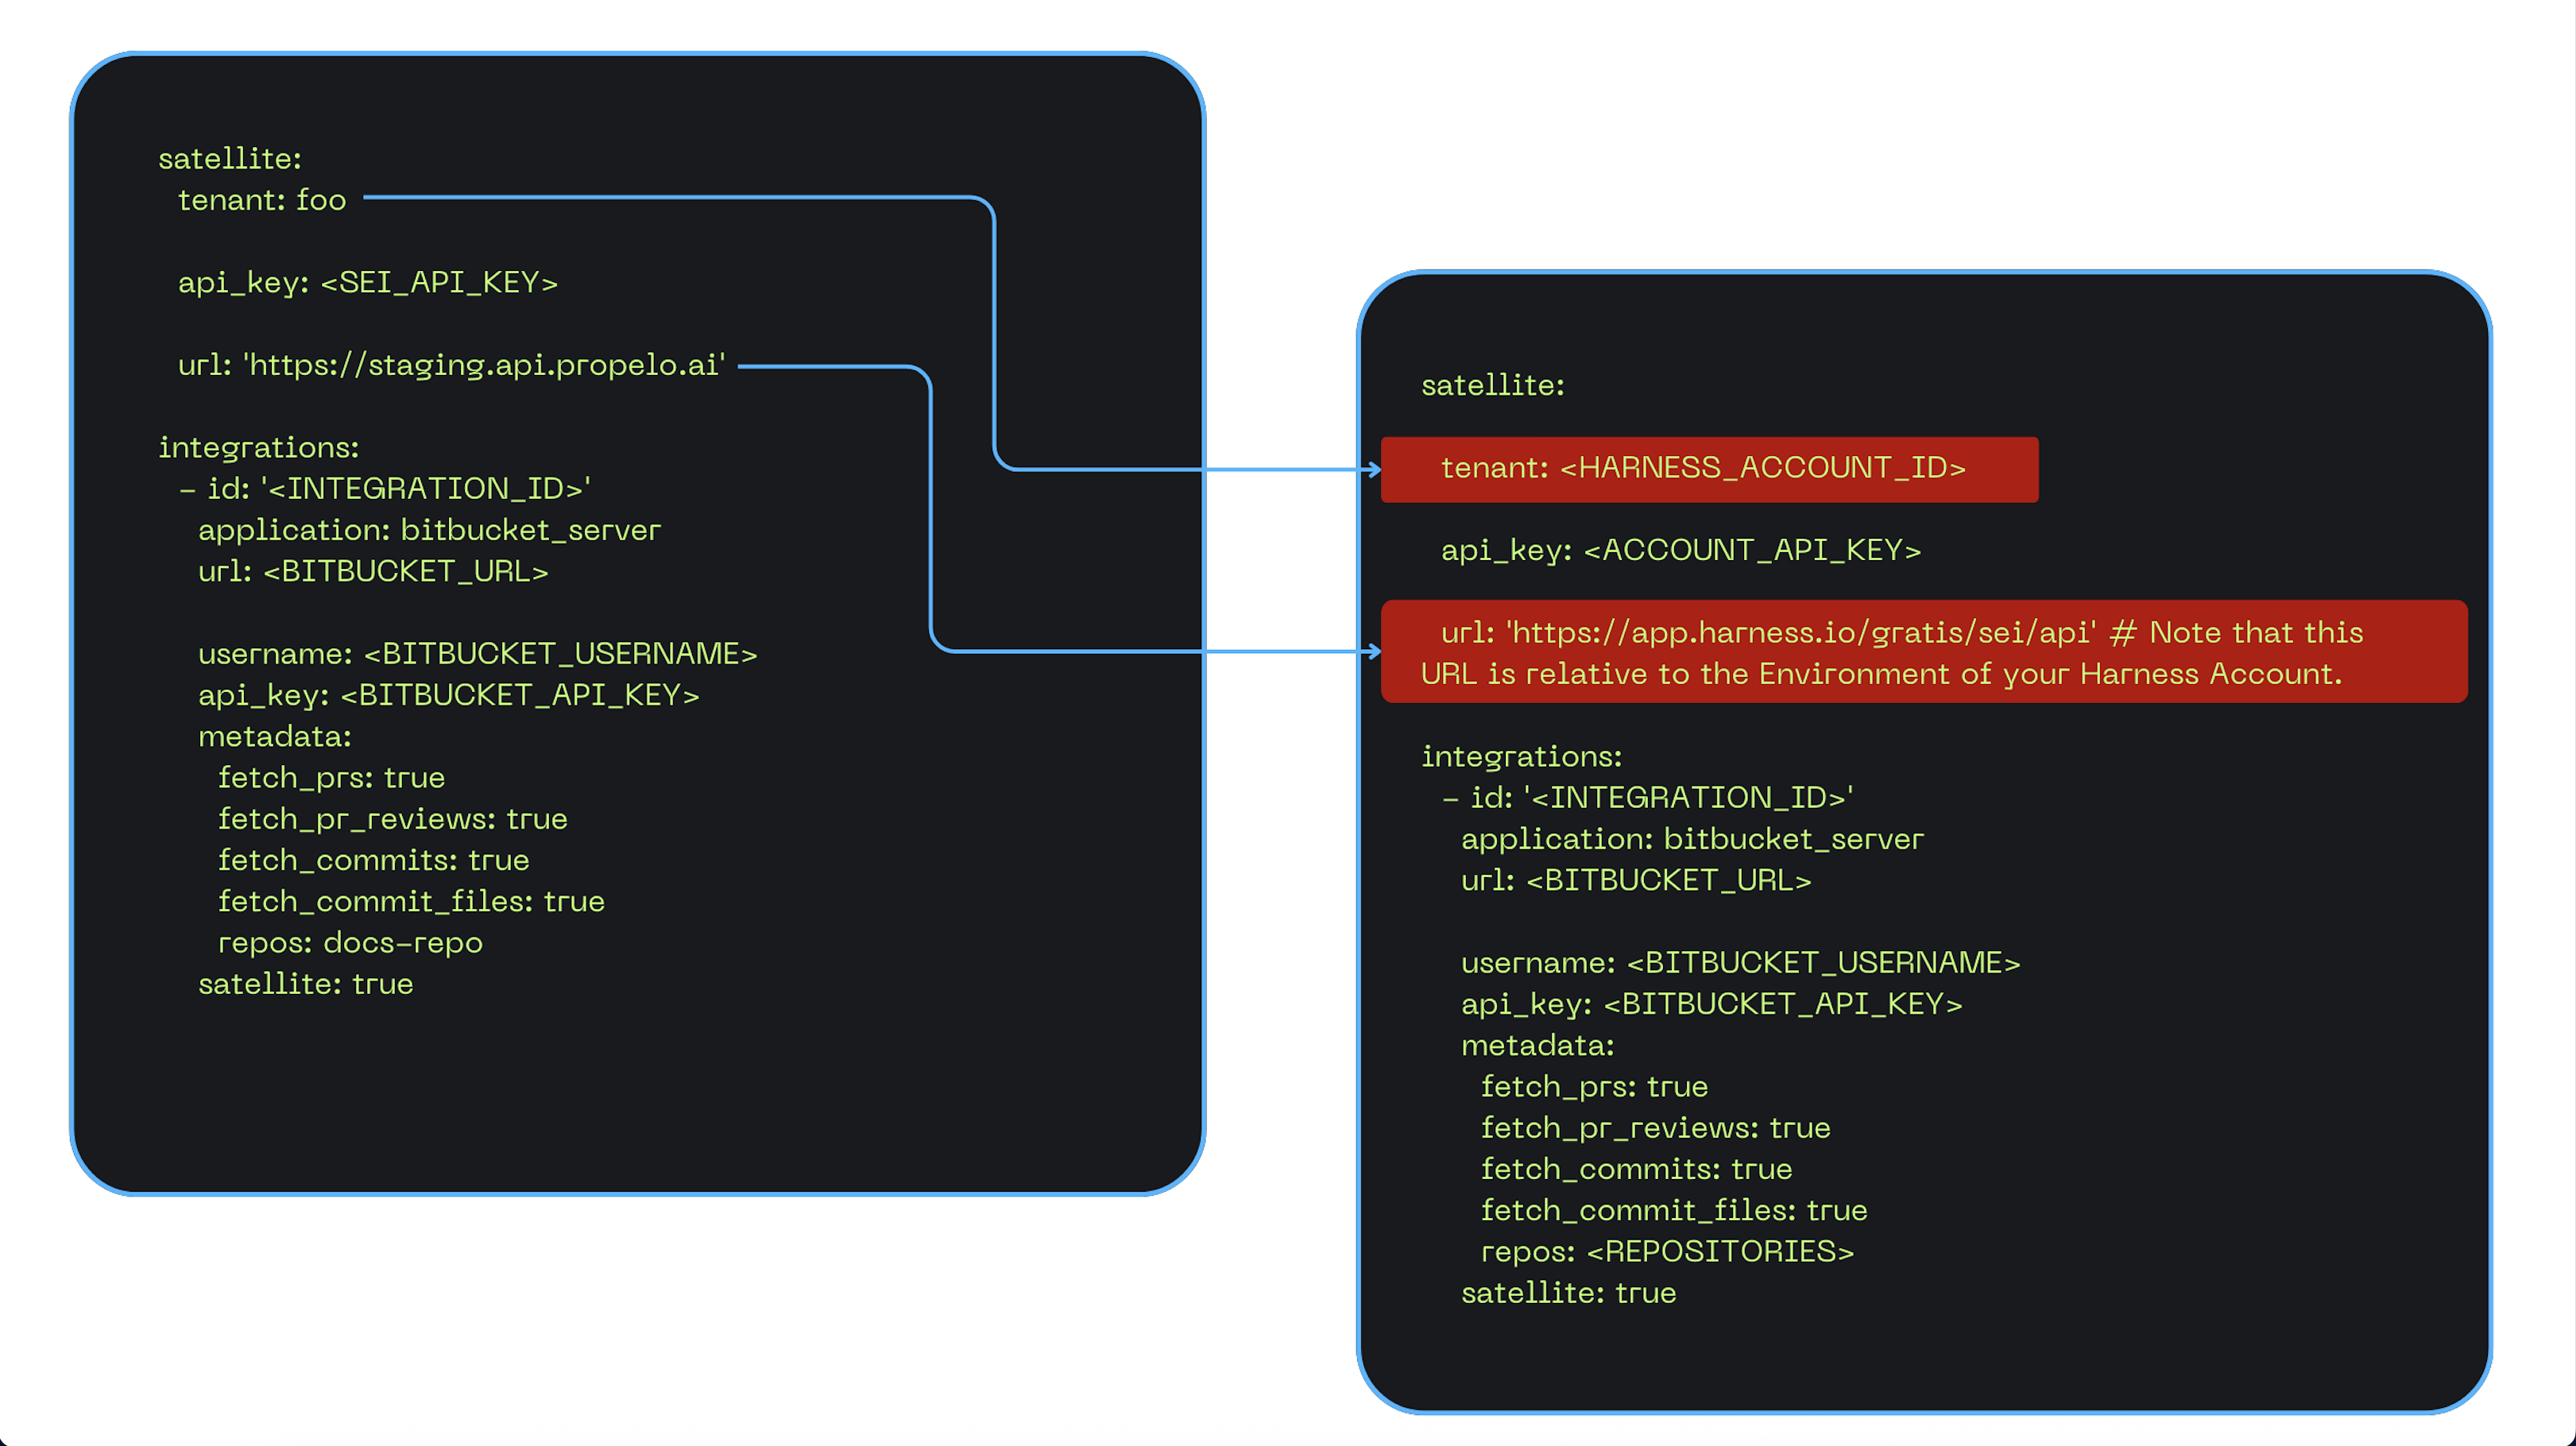Click 'repos: <REPOSITORIES>' in right panel
The image size is (2576, 1446).
coord(1666,1252)
